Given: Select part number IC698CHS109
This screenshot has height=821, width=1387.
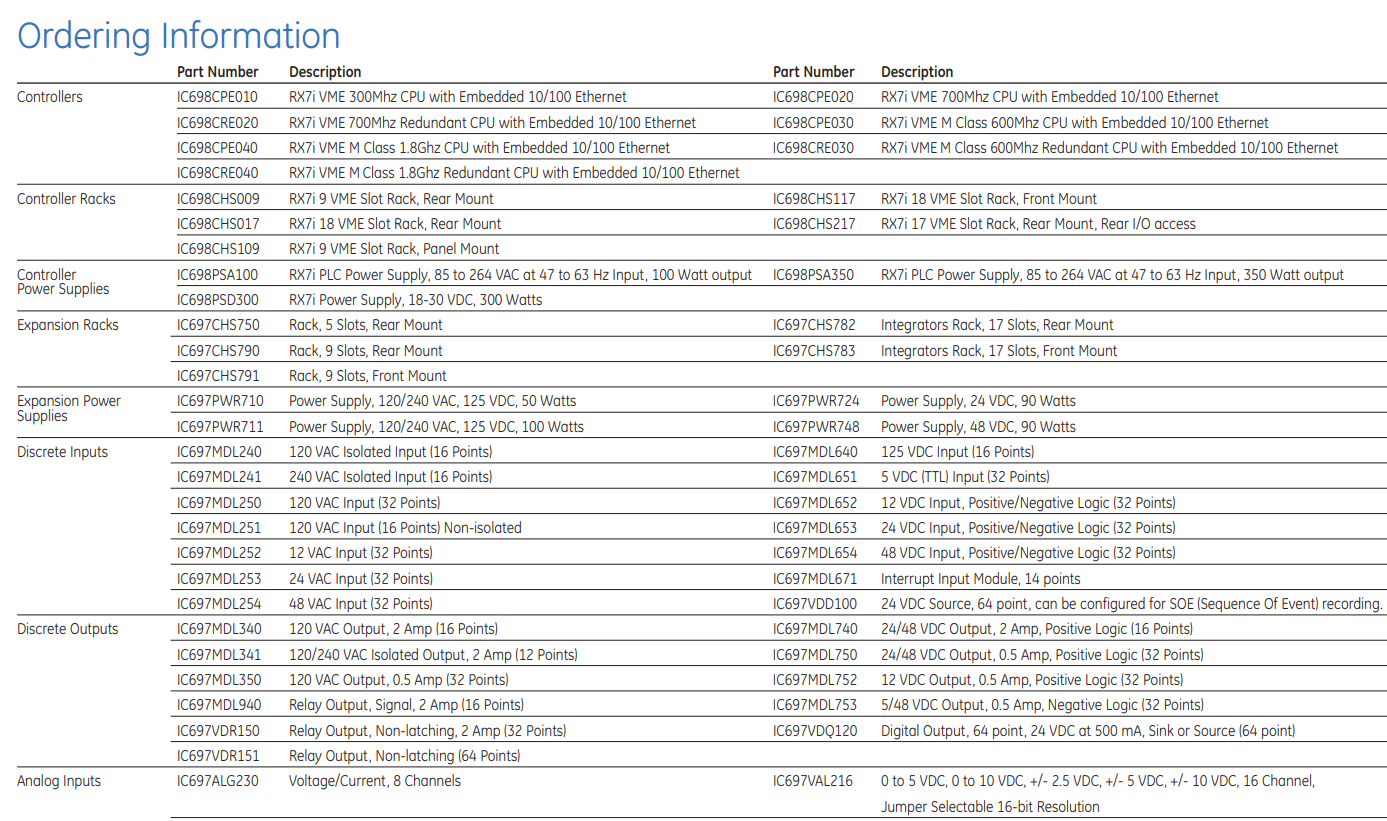Looking at the screenshot, I should 218,249.
